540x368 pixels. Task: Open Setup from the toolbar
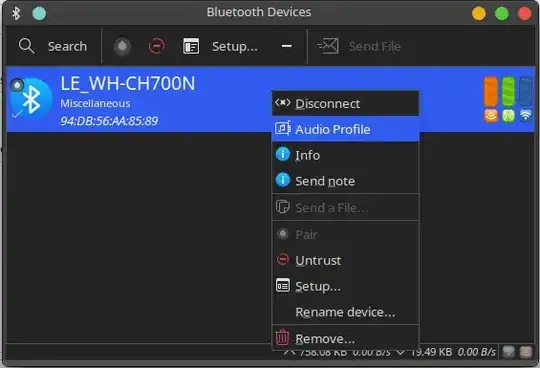click(220, 46)
